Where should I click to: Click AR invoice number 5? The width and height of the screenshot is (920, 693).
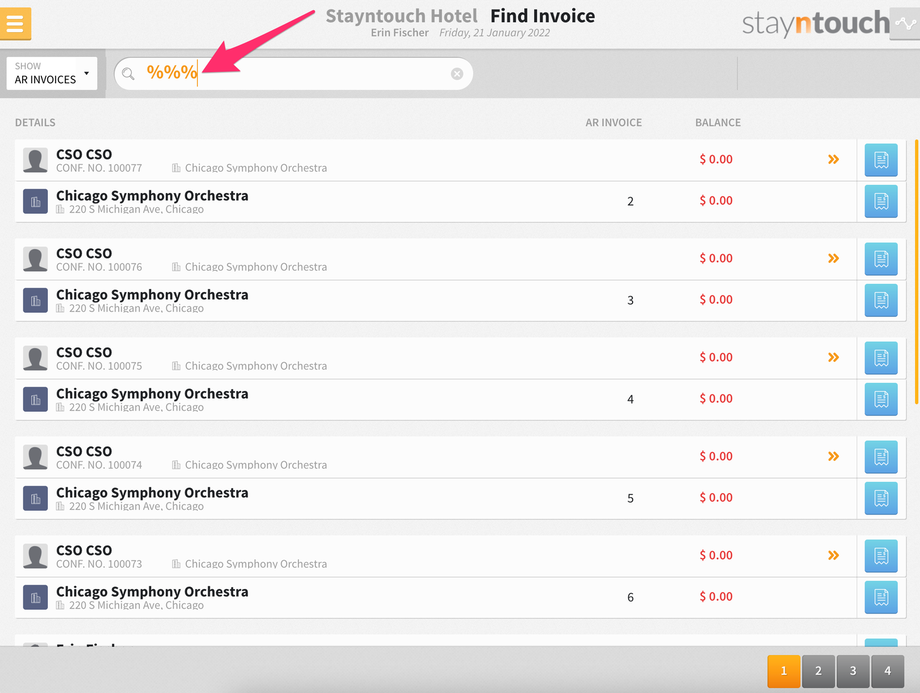630,498
